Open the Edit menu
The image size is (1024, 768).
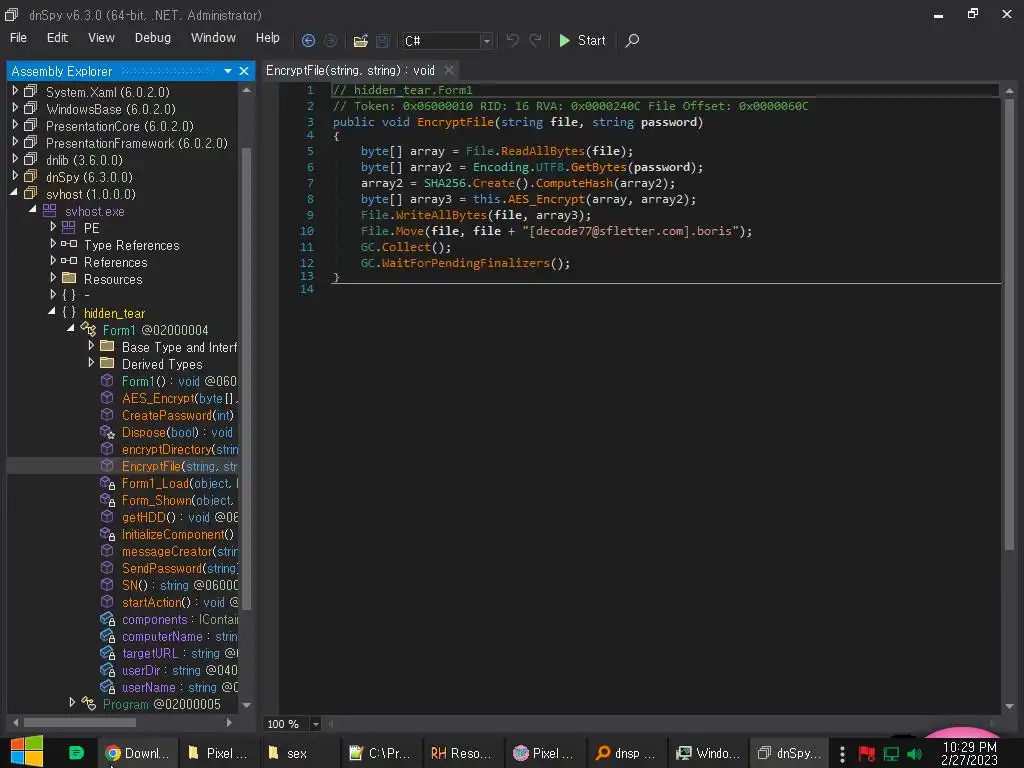(57, 38)
